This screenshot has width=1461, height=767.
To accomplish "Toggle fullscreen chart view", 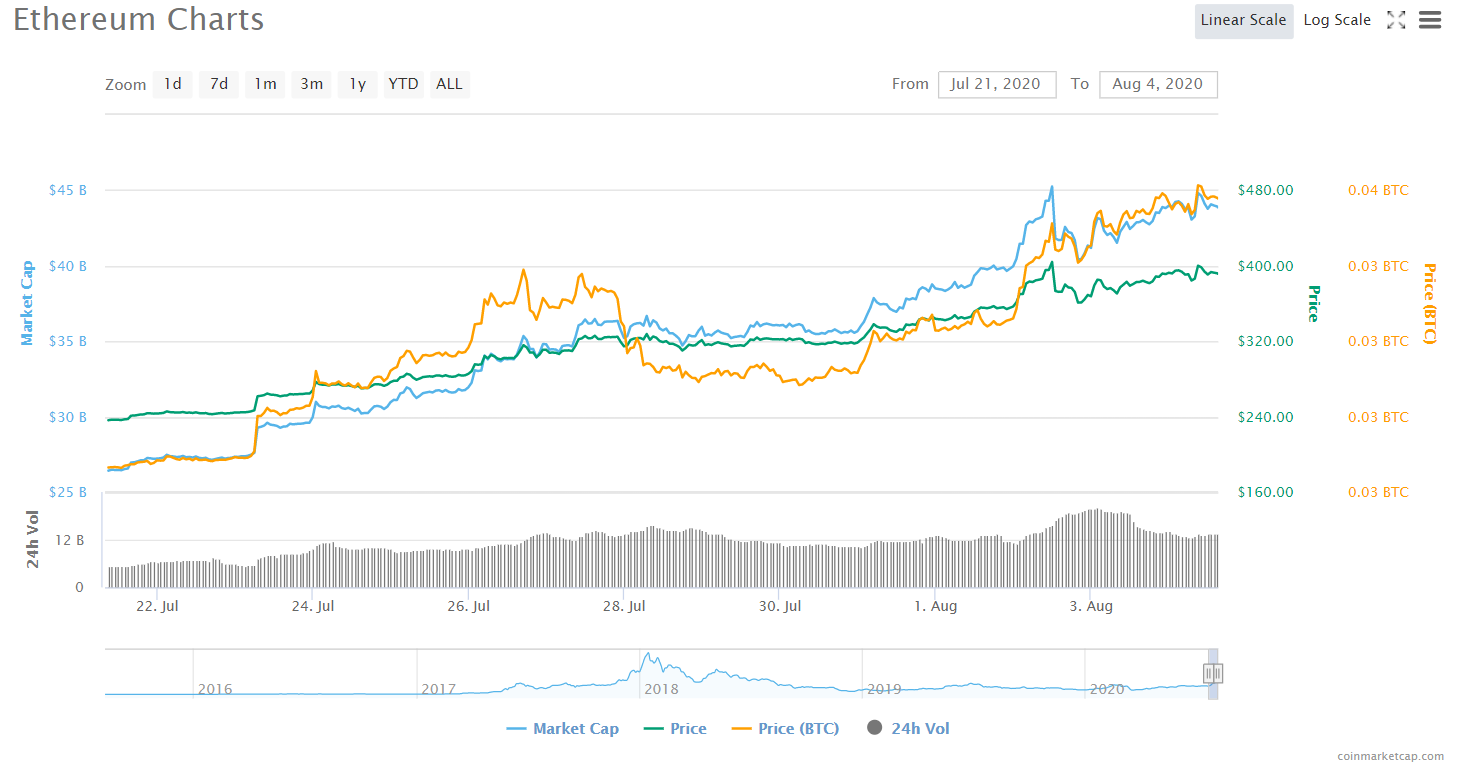I will pyautogui.click(x=1396, y=20).
